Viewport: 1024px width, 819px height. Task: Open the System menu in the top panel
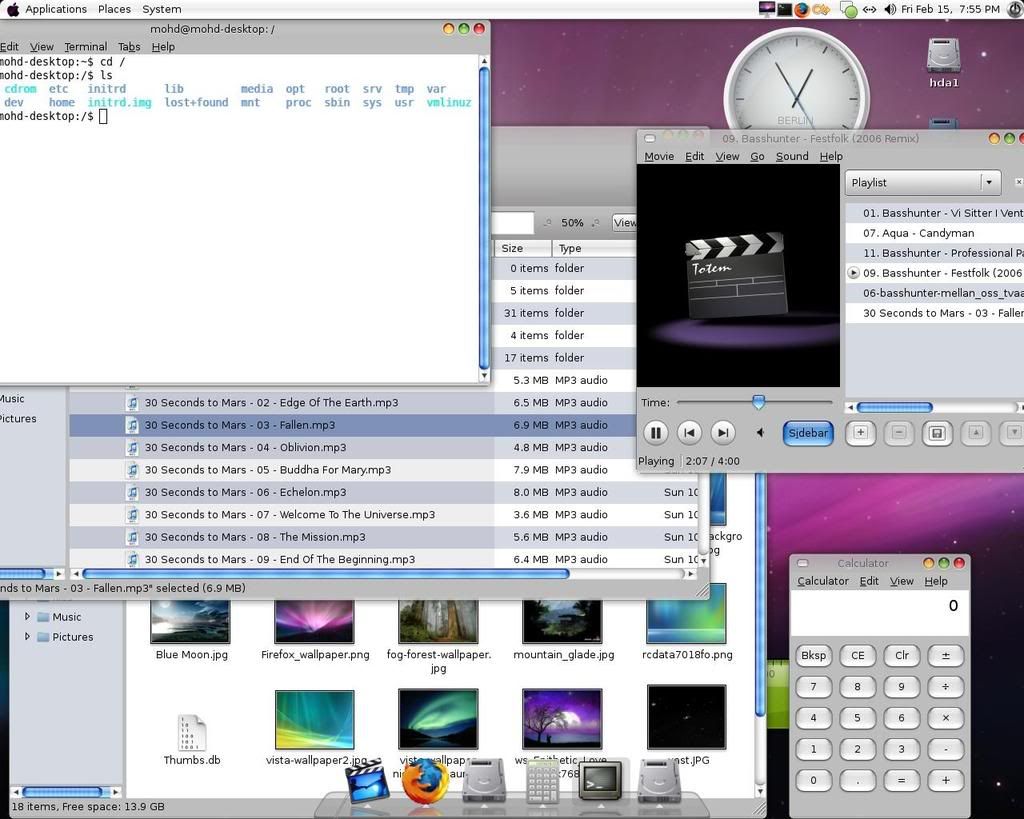162,9
